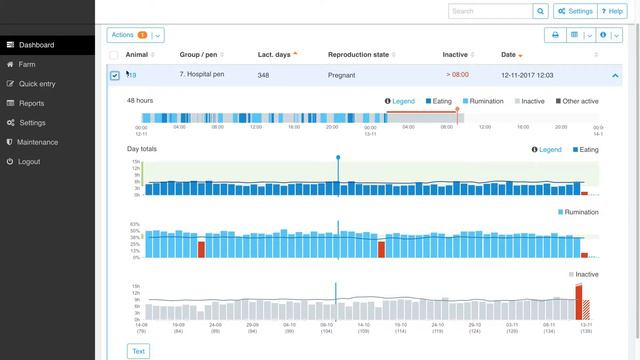
Task: Open the columns layout dropdown
Action: click(x=581, y=35)
